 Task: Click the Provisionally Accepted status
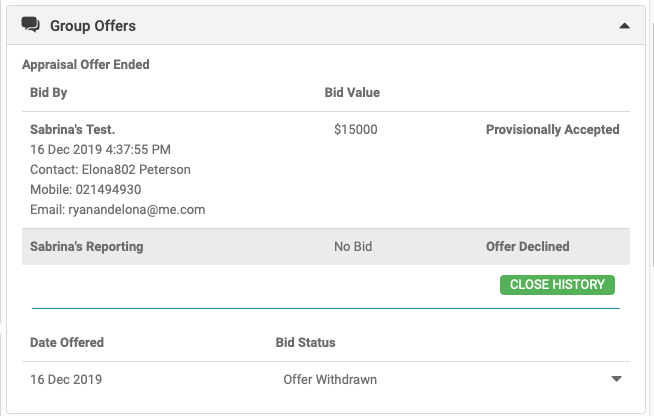552,129
